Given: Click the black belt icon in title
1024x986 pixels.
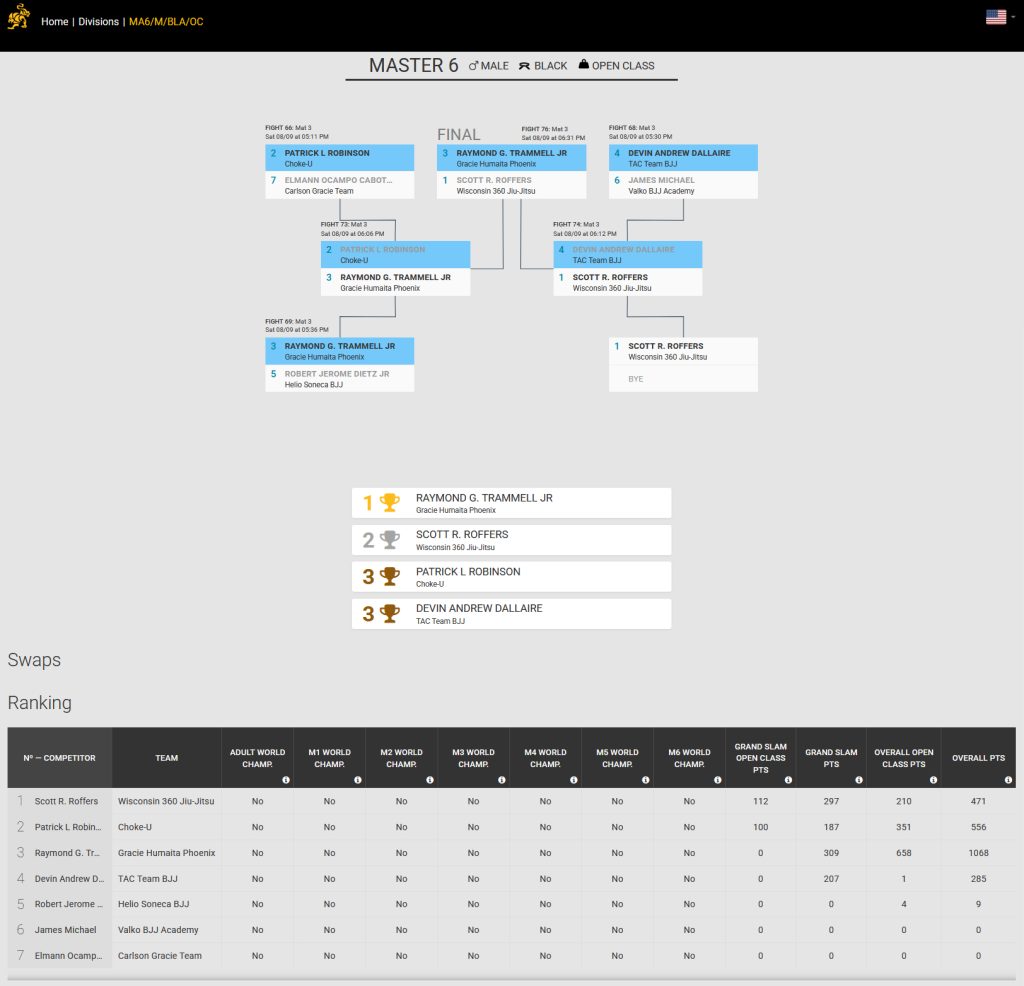Looking at the screenshot, I should (x=524, y=66).
